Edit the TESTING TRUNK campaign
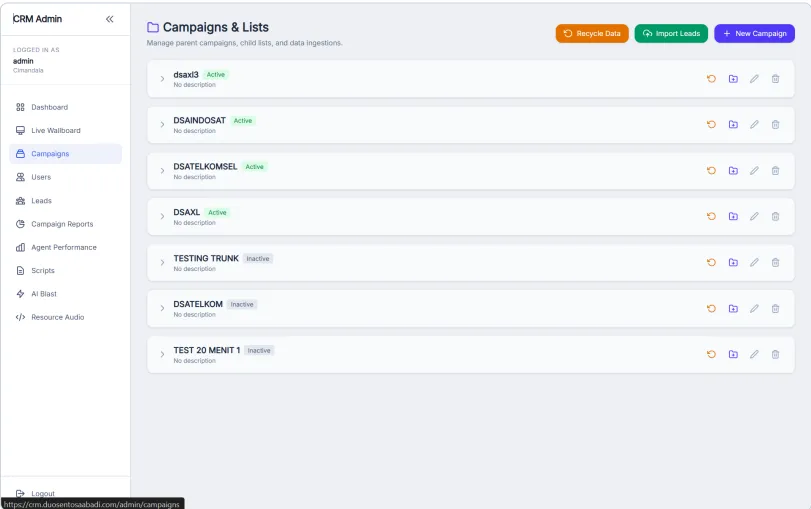Viewport: 811px width, 509px height. [x=754, y=262]
